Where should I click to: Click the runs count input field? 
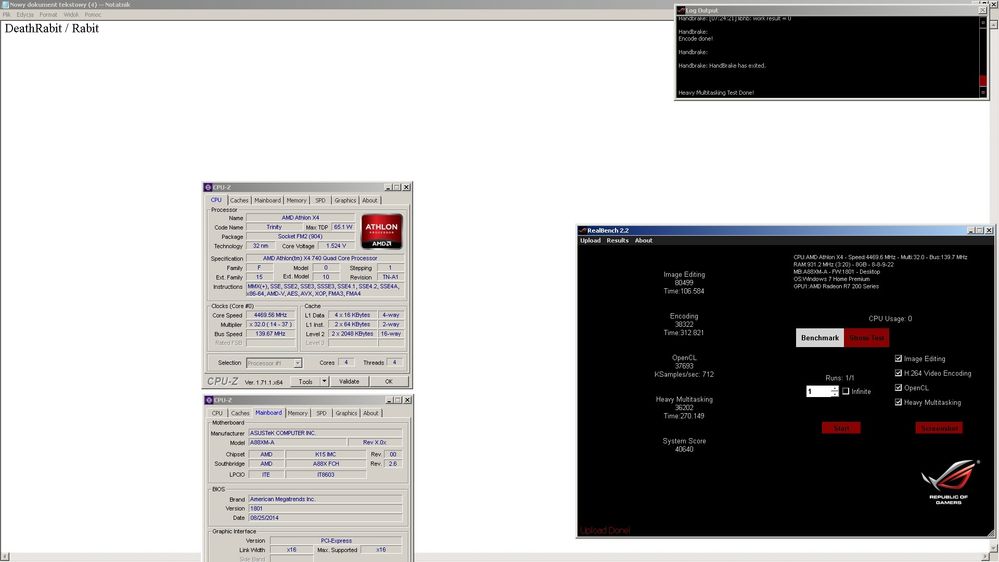[x=819, y=391]
